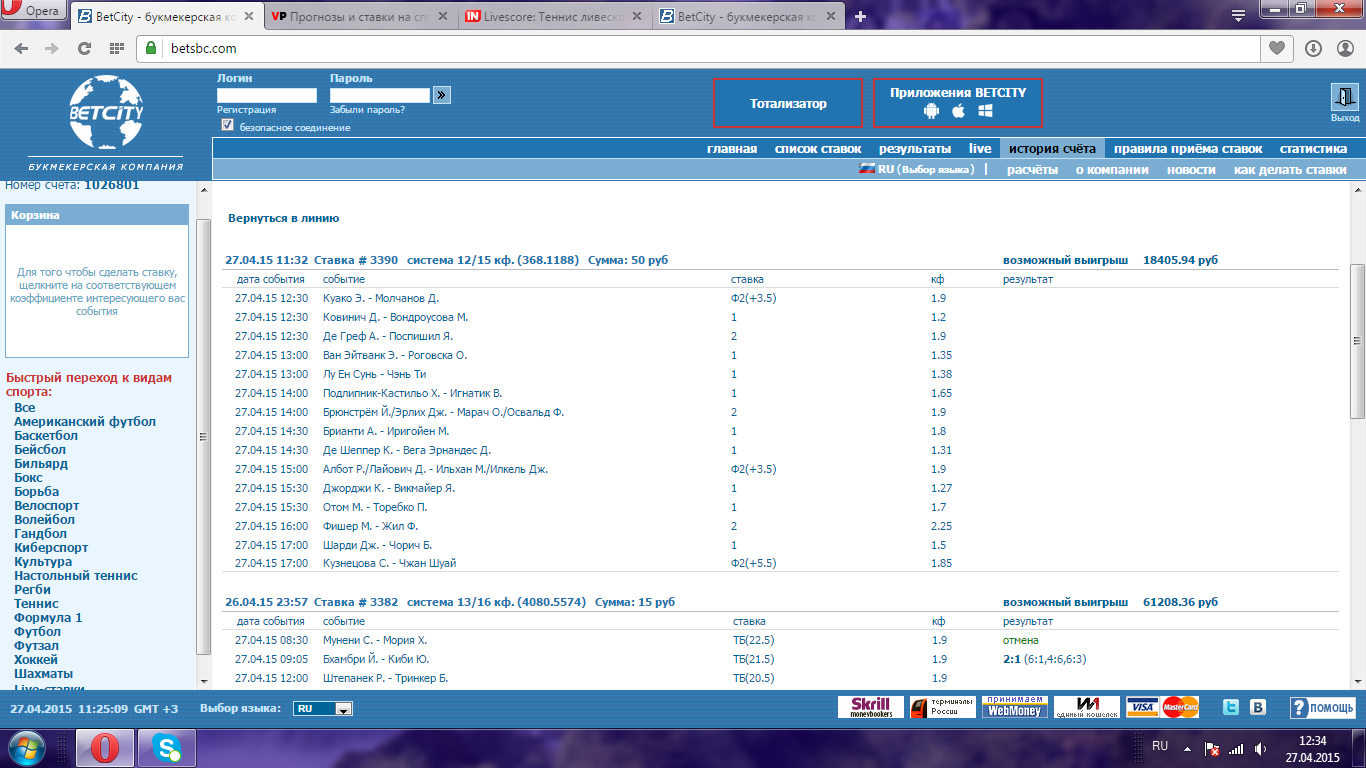Add page to bookmarks via heart icon
Screen dimensions: 1366x768
1276,48
